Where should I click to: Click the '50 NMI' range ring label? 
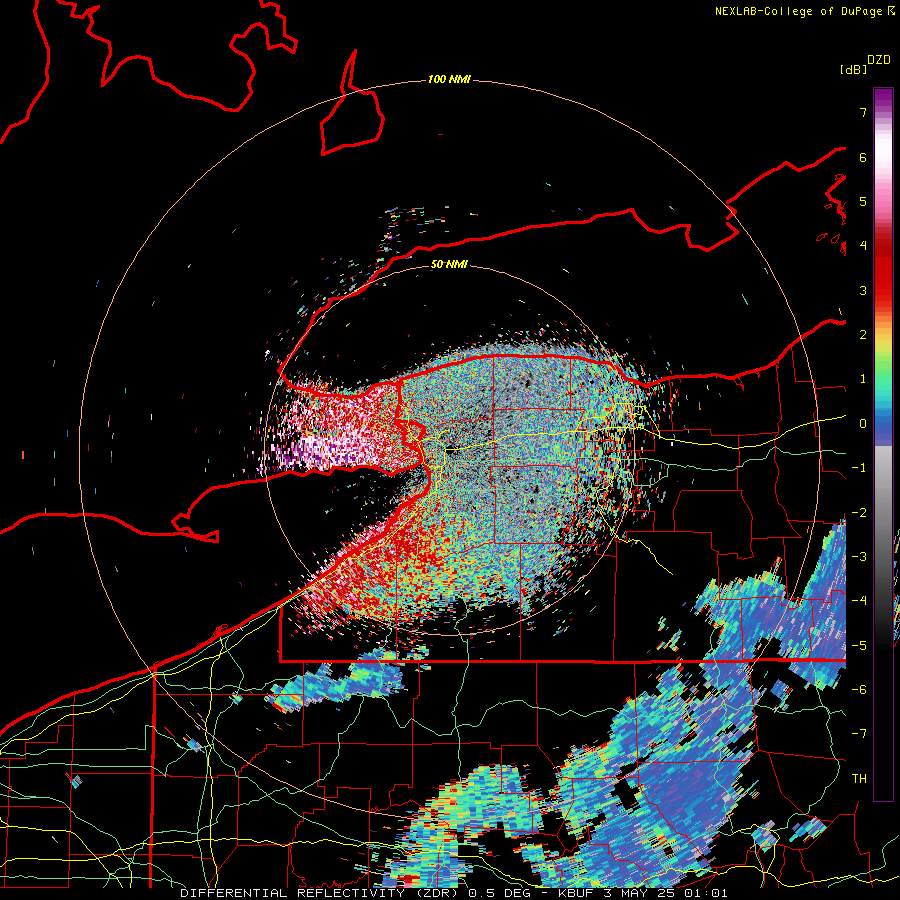[449, 264]
